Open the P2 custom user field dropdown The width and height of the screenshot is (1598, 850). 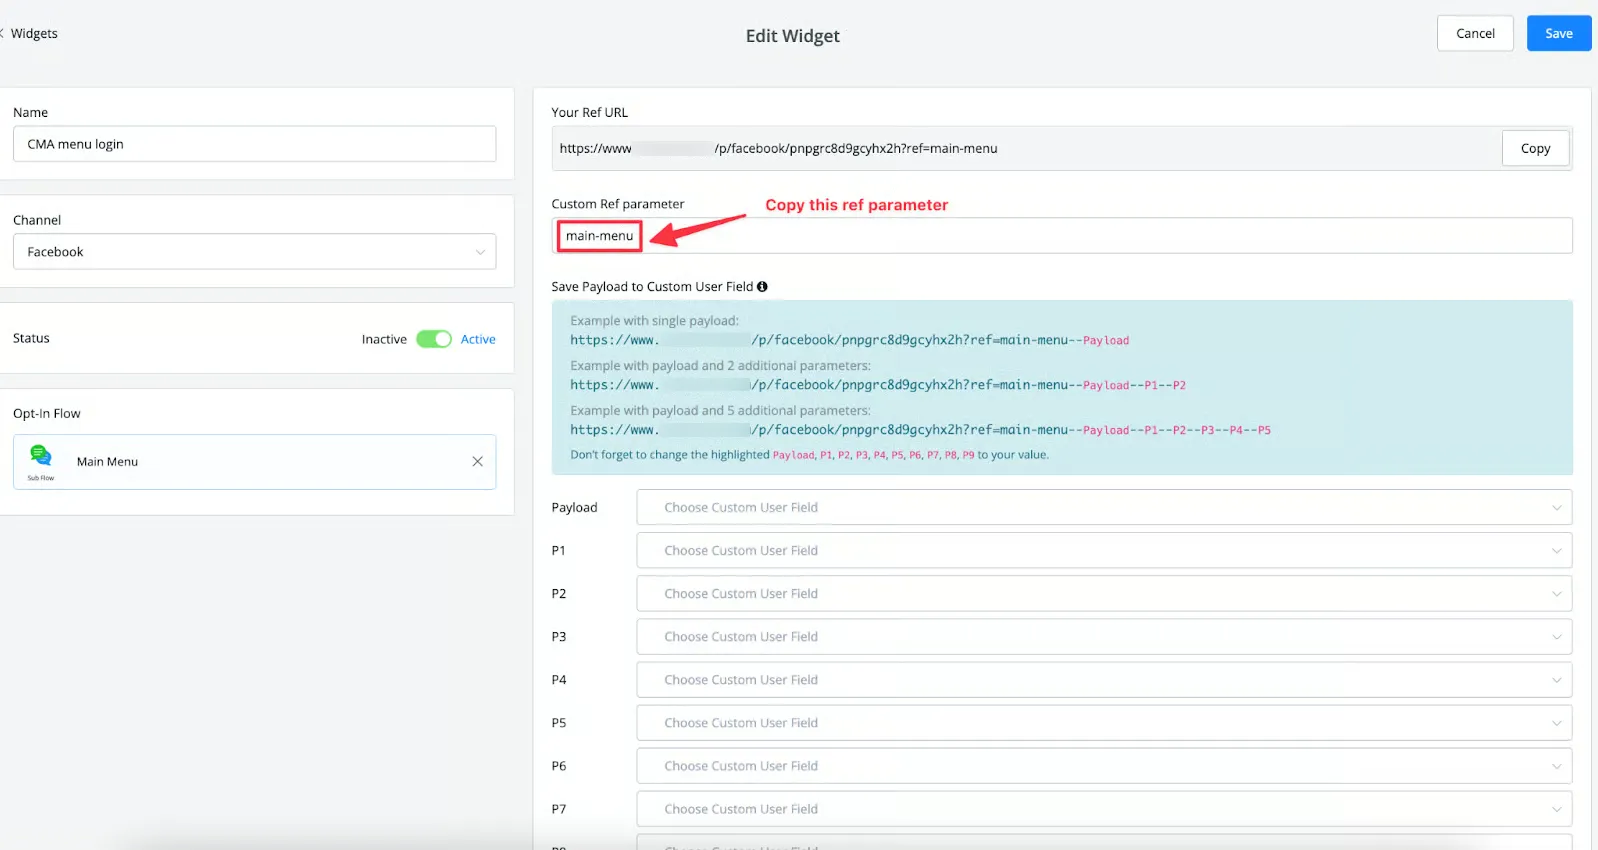click(x=1104, y=593)
